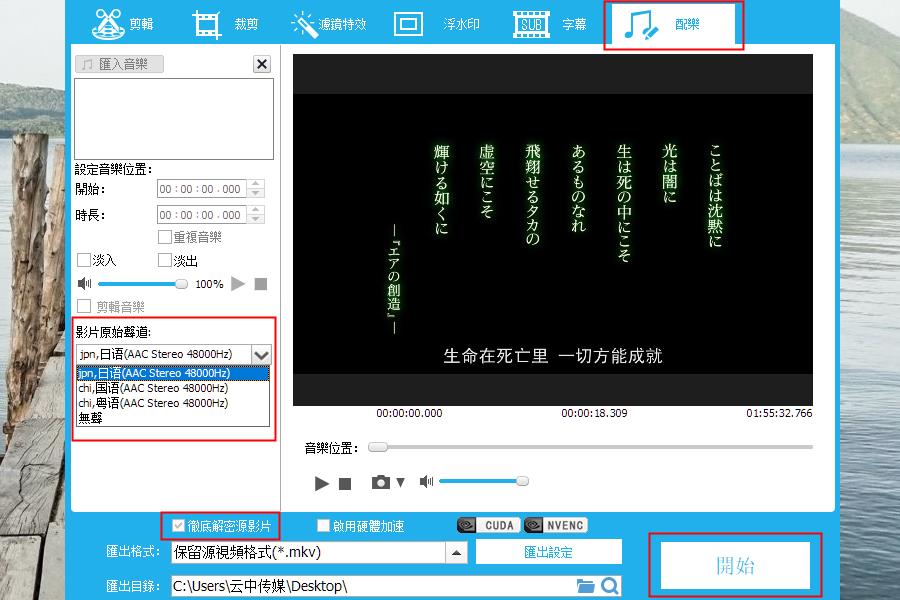
Task: Stop the video preview playback
Action: (345, 483)
